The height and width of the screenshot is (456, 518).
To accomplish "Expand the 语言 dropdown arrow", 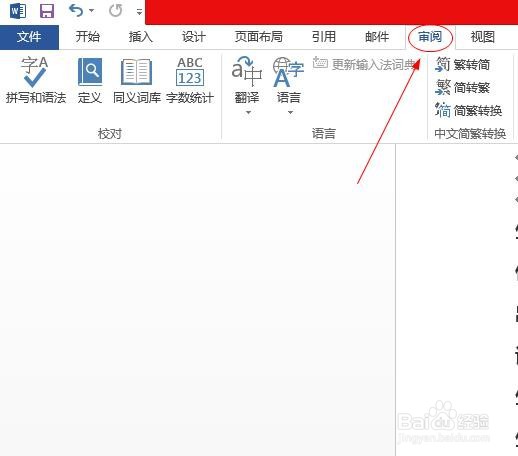I will click(290, 113).
